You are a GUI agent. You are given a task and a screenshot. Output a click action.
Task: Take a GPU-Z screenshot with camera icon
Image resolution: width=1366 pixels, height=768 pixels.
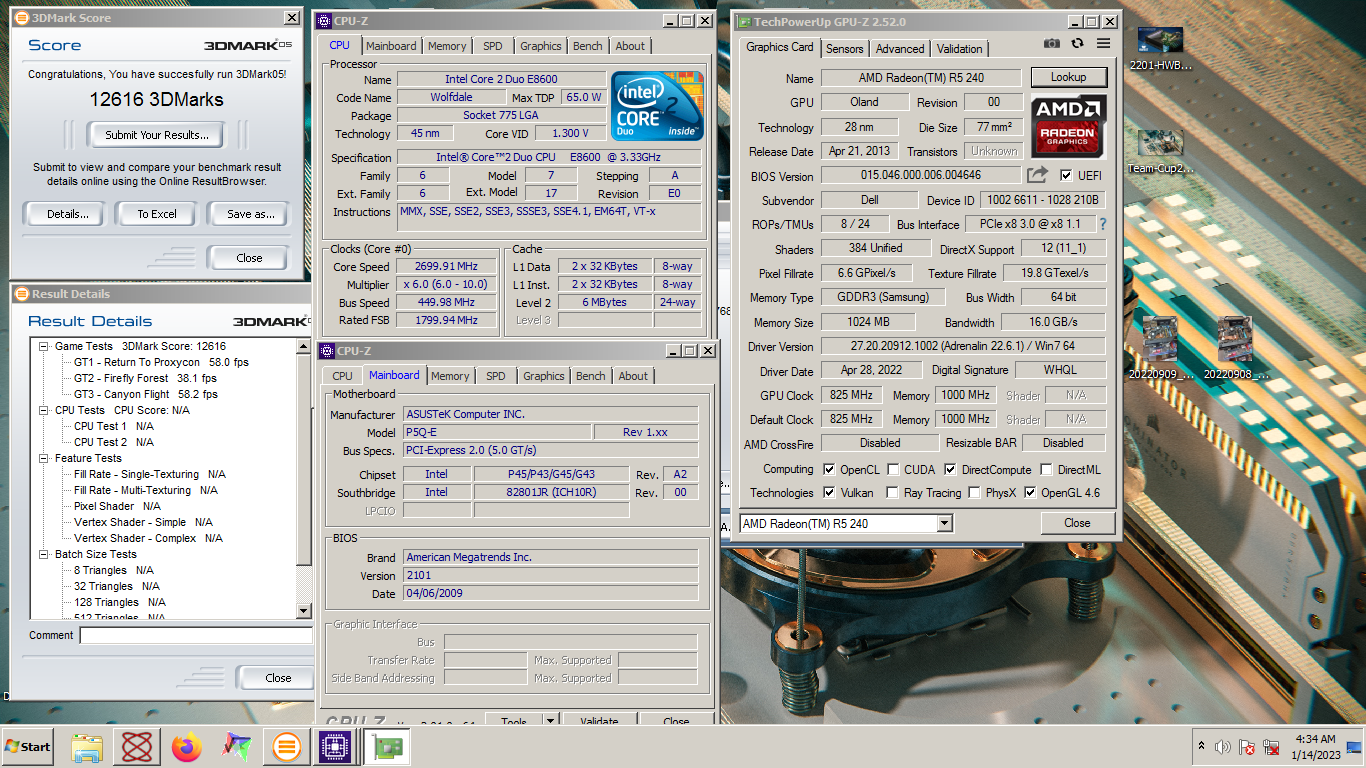(x=1052, y=43)
